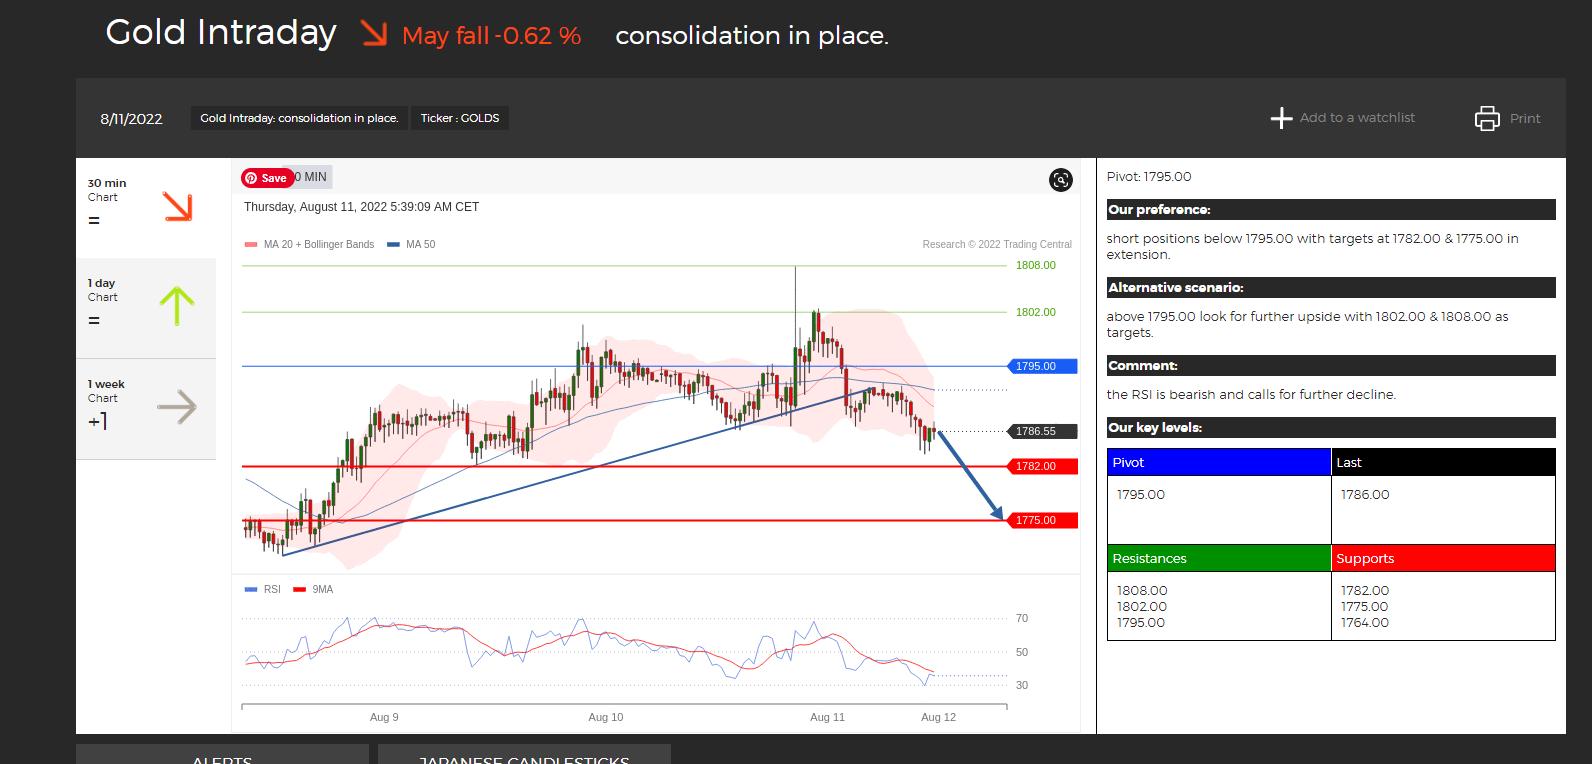Image resolution: width=1592 pixels, height=764 pixels.
Task: Click the chart image zoom search icon
Action: [x=1061, y=180]
